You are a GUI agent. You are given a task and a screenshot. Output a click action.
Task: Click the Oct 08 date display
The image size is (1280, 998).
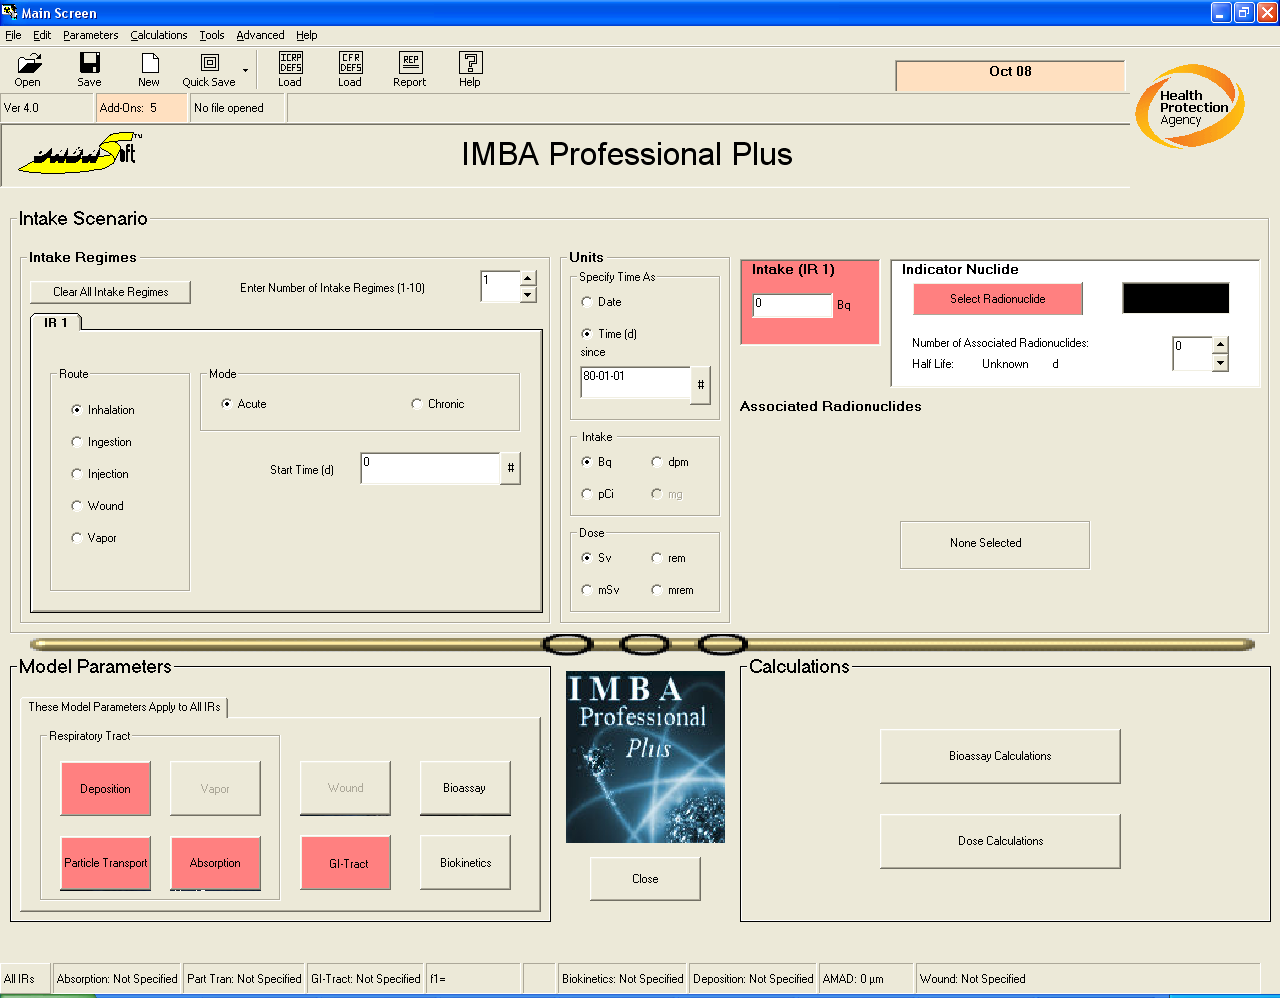pos(1010,76)
